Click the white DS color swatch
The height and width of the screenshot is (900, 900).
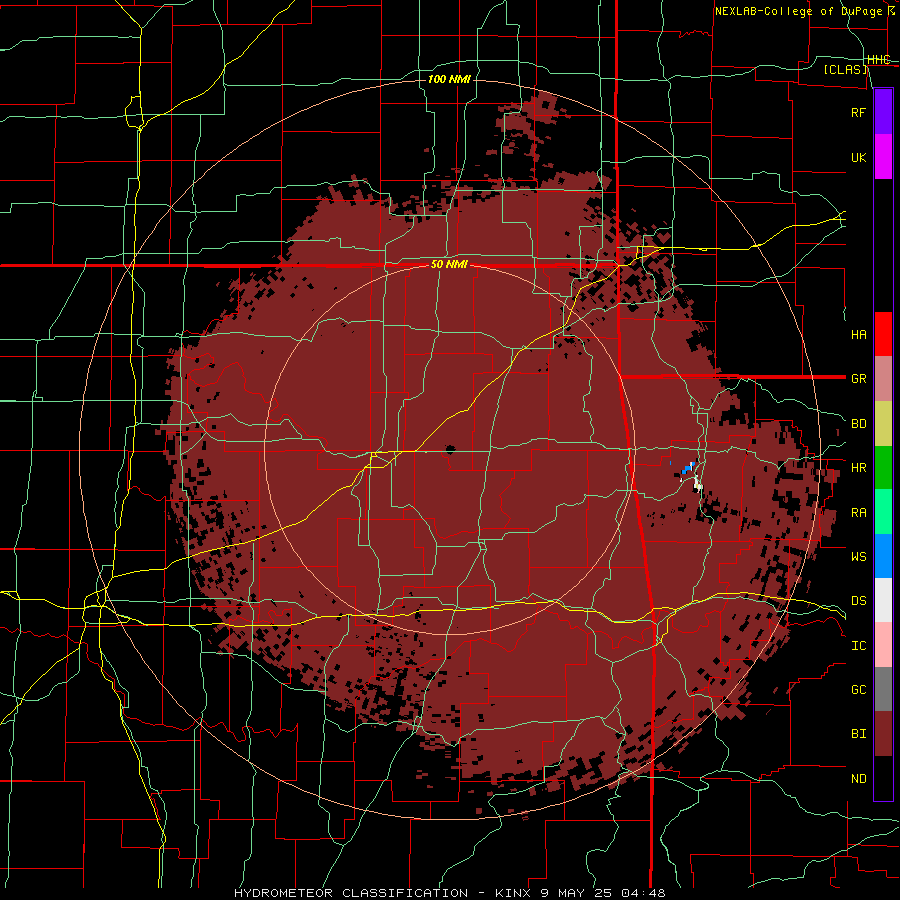tap(883, 600)
